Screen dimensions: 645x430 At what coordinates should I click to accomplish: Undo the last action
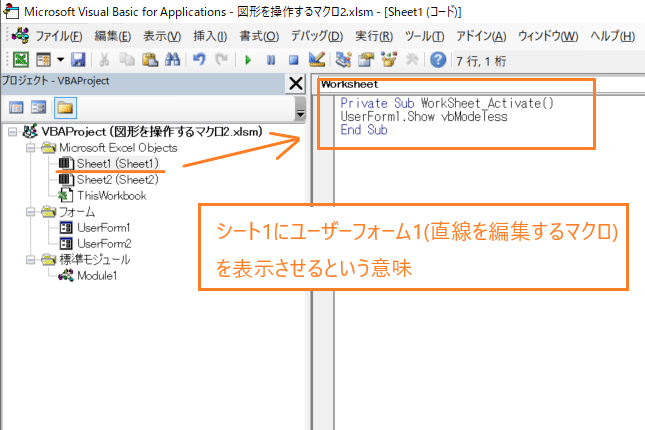[x=200, y=60]
